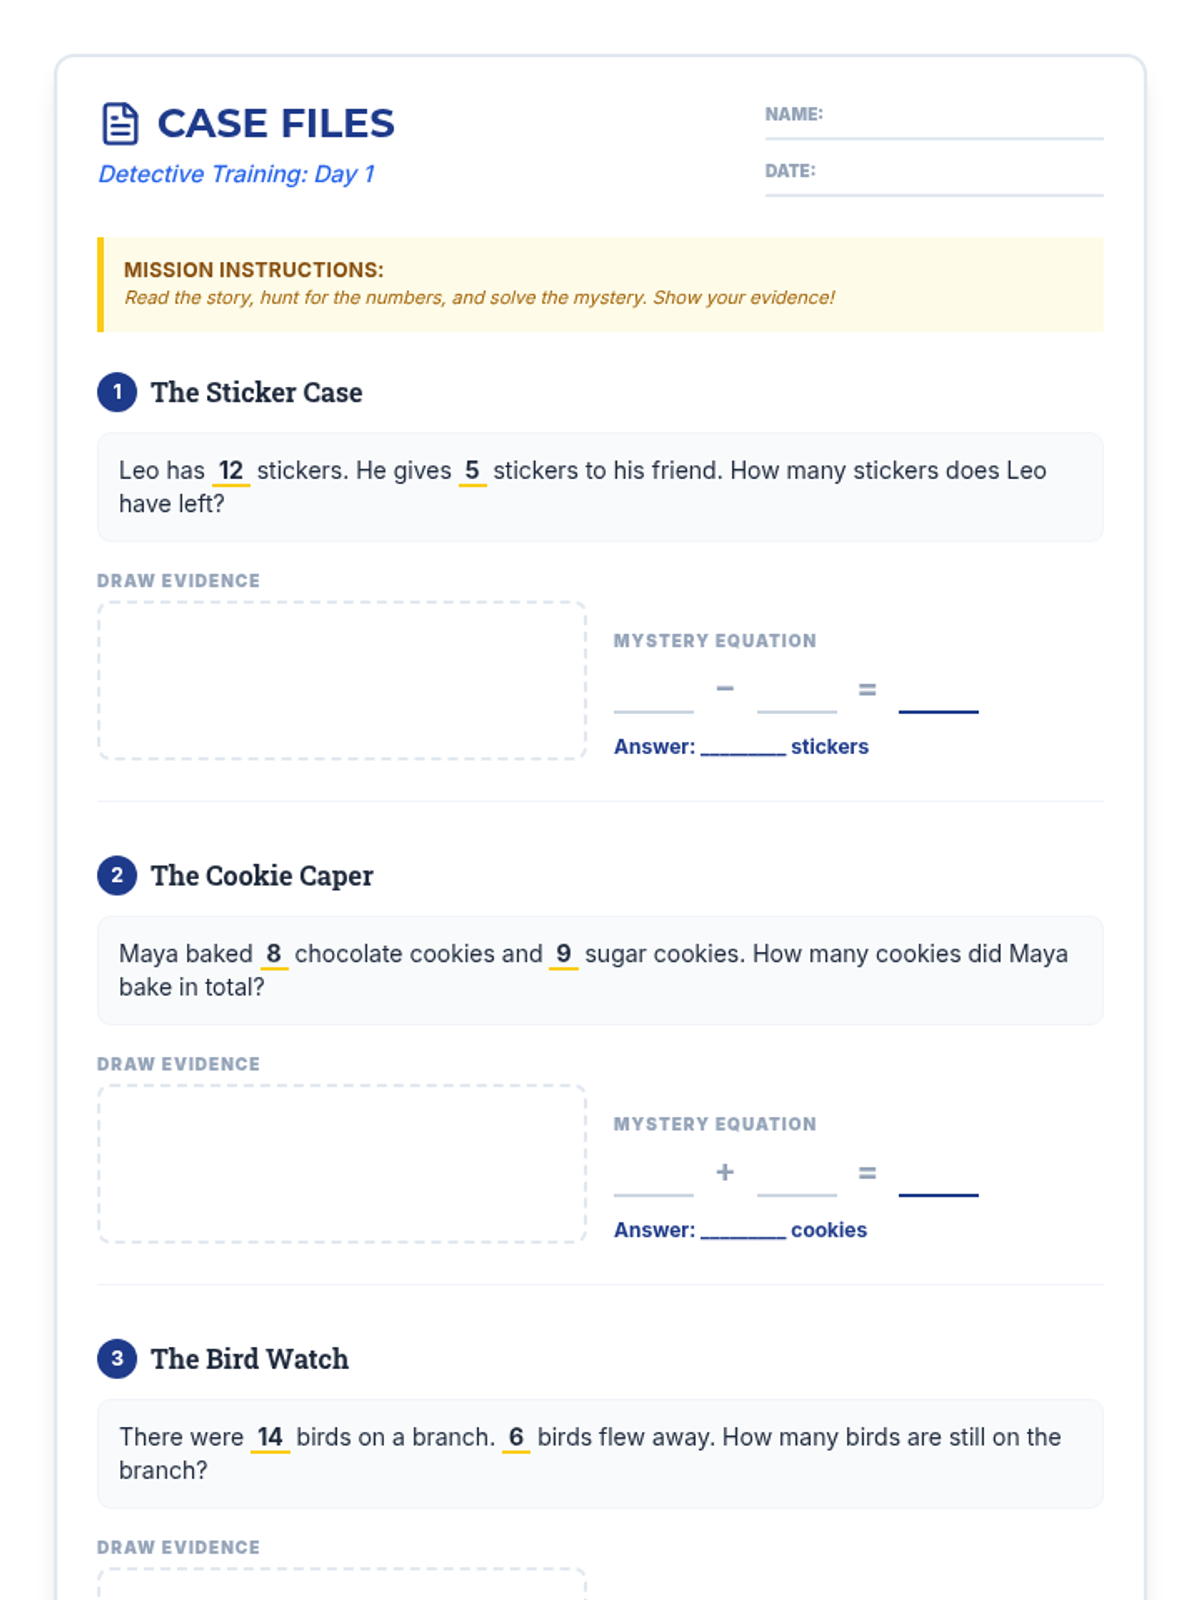The height and width of the screenshot is (1600, 1200).
Task: Click the plus sign in the Cookie equation
Action: [725, 1171]
